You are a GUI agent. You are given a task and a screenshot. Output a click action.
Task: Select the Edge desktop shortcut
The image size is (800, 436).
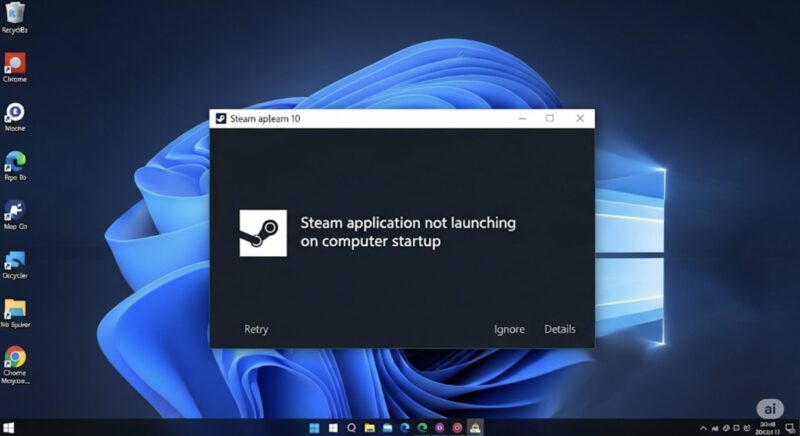tap(15, 166)
